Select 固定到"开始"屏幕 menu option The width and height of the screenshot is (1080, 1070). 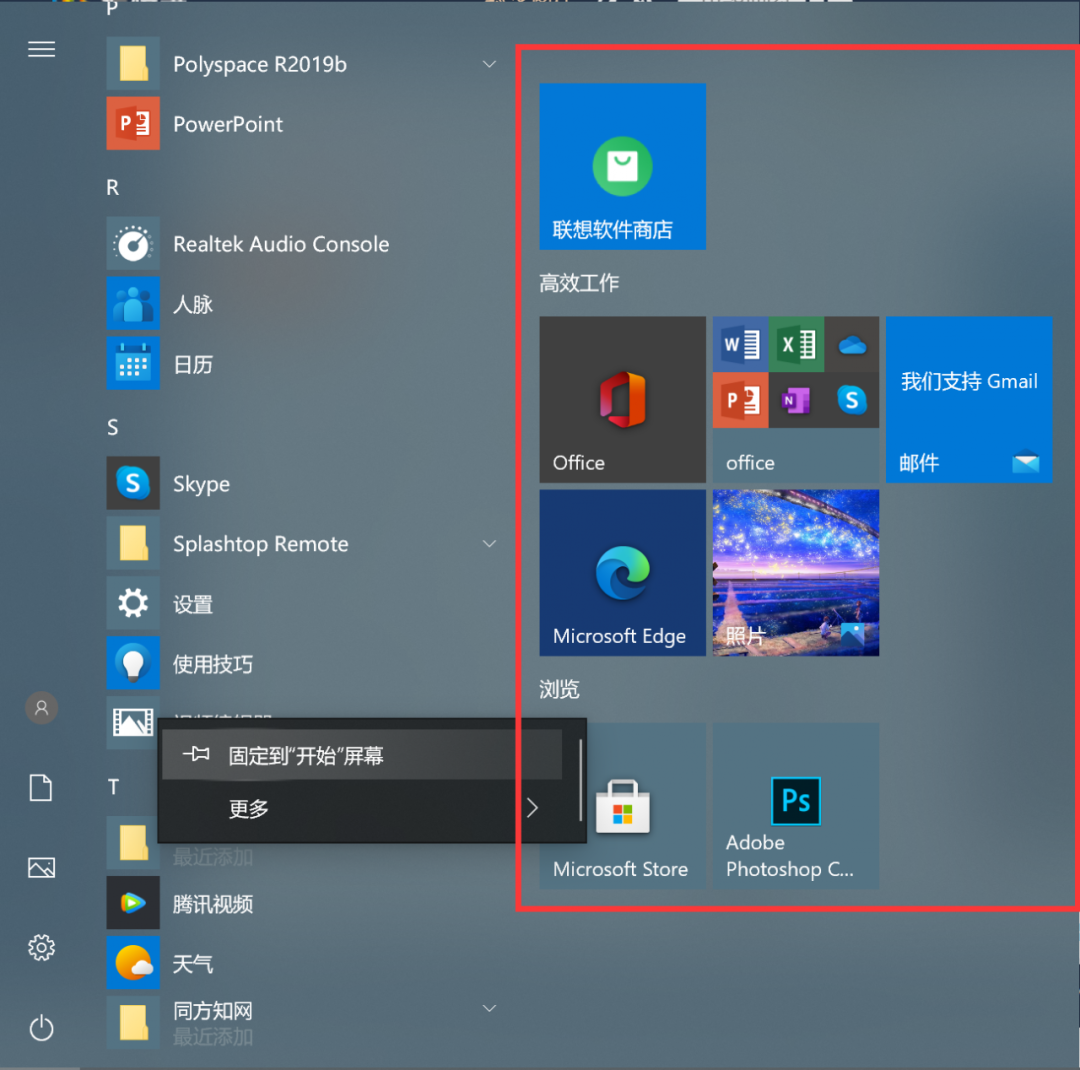[x=362, y=755]
